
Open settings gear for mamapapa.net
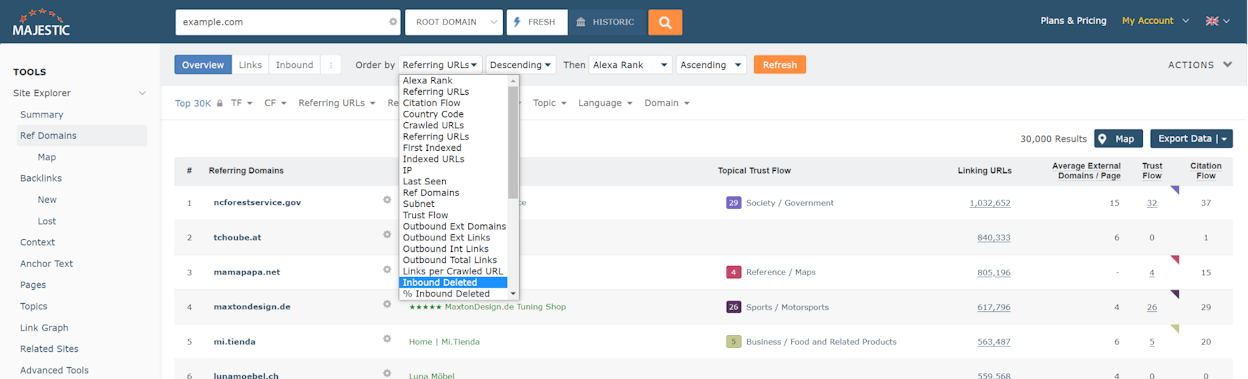387,270
